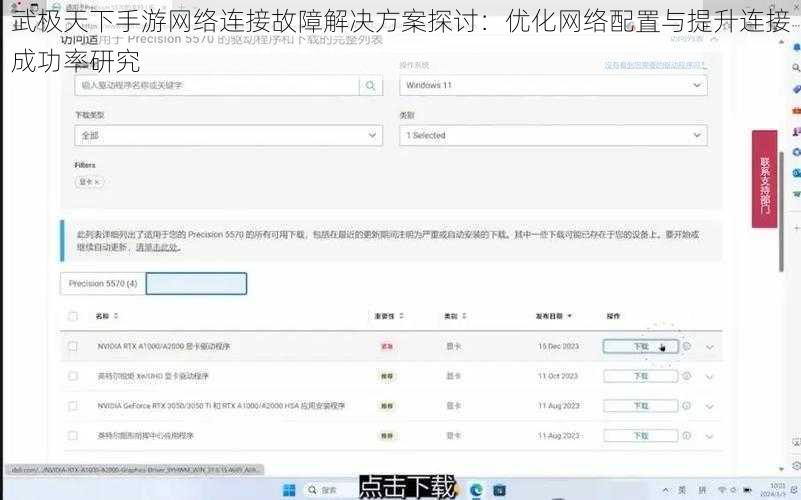Open the Windows Start menu icon

[x=289, y=490]
